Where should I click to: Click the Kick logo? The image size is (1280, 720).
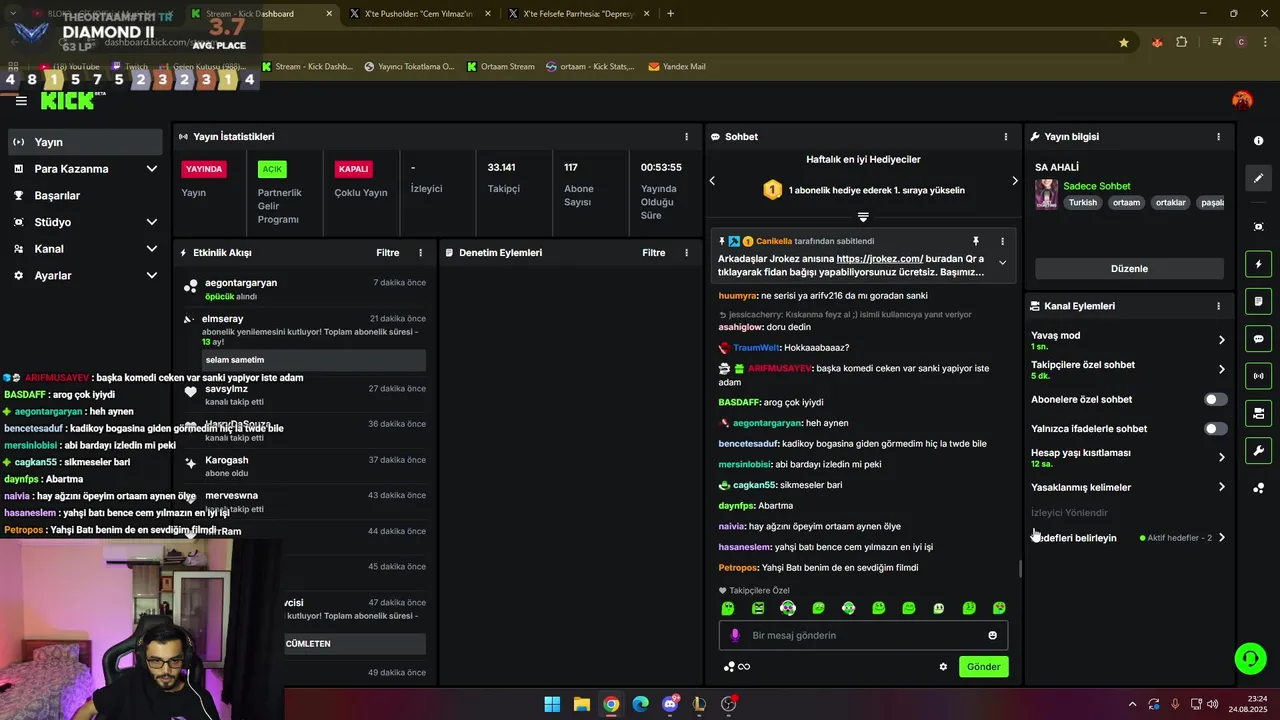click(72, 101)
